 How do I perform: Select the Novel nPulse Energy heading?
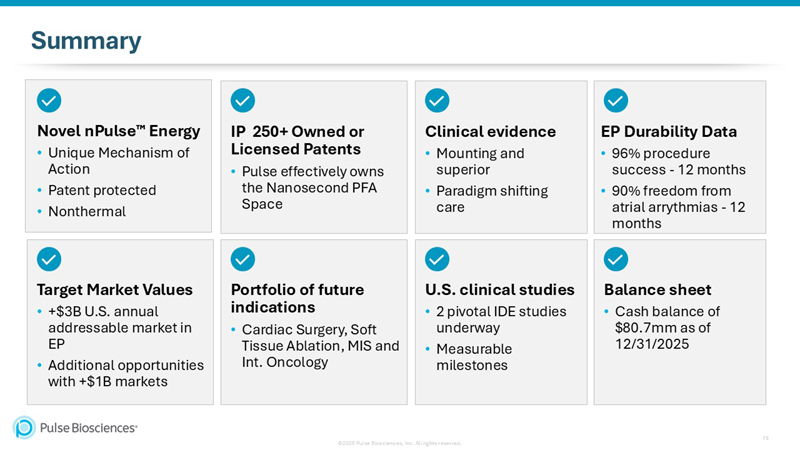(118, 131)
